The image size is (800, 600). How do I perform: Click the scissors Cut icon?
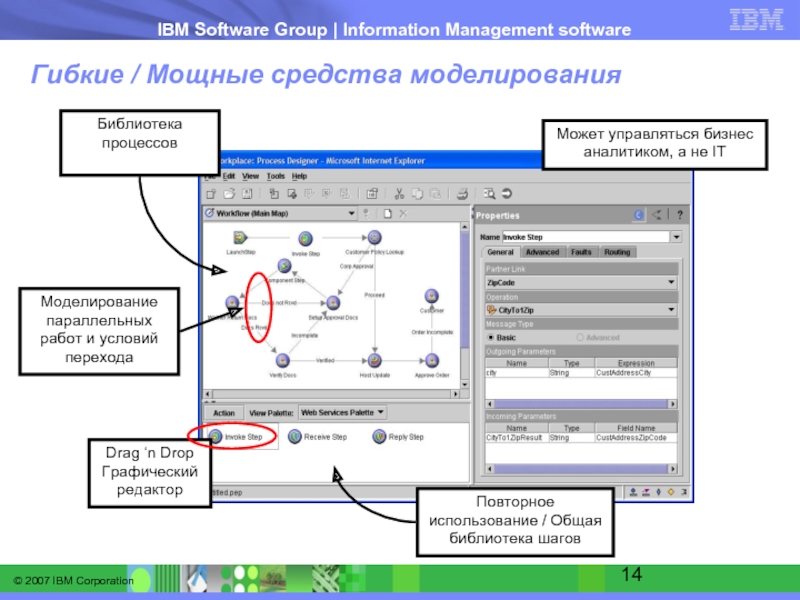pyautogui.click(x=399, y=194)
